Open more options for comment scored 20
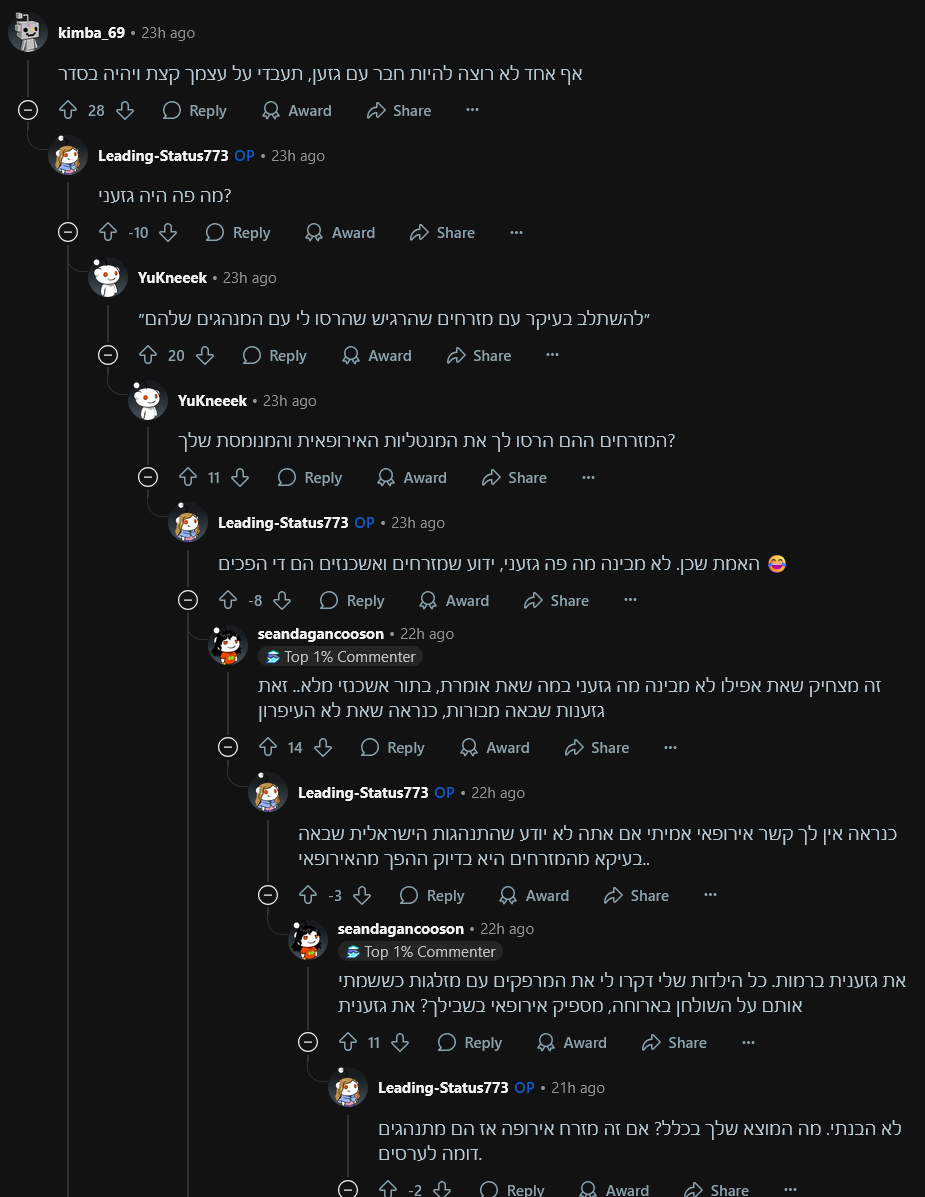This screenshot has height=1197, width=925. pos(552,355)
